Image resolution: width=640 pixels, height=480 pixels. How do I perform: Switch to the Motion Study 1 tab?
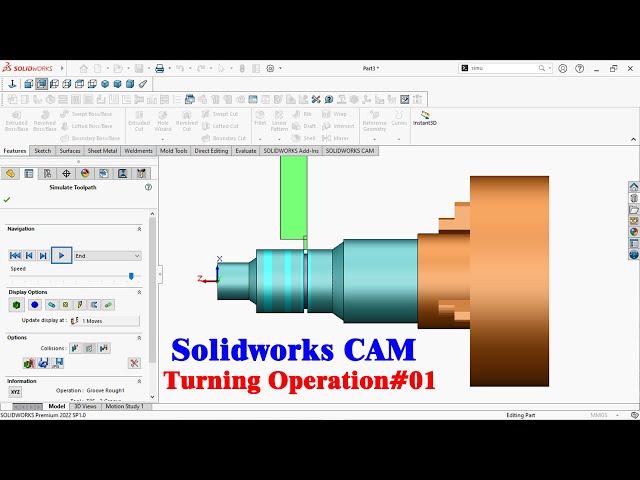[124, 406]
